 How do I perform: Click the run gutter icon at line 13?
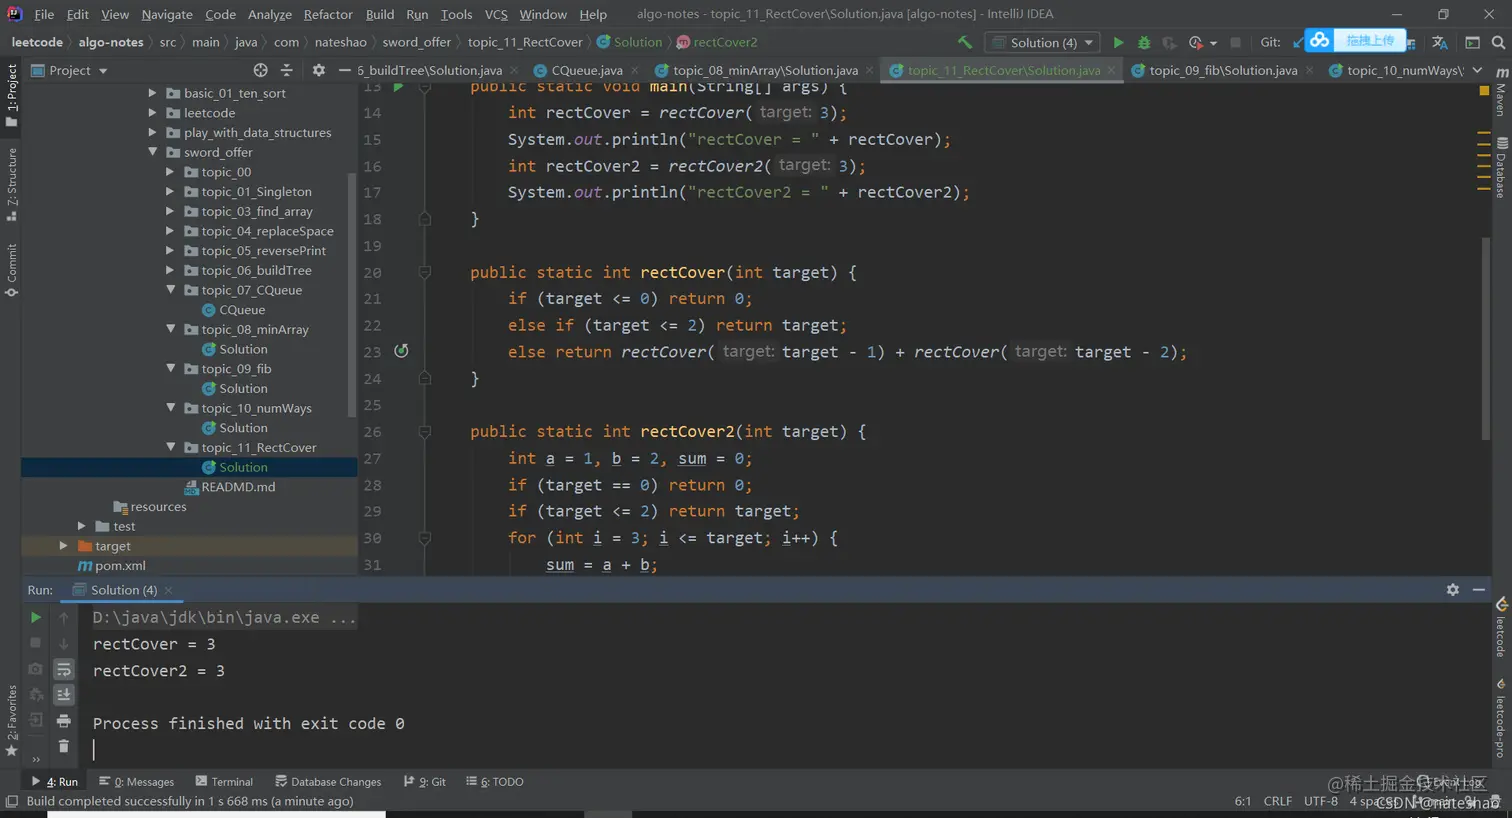[x=399, y=87]
